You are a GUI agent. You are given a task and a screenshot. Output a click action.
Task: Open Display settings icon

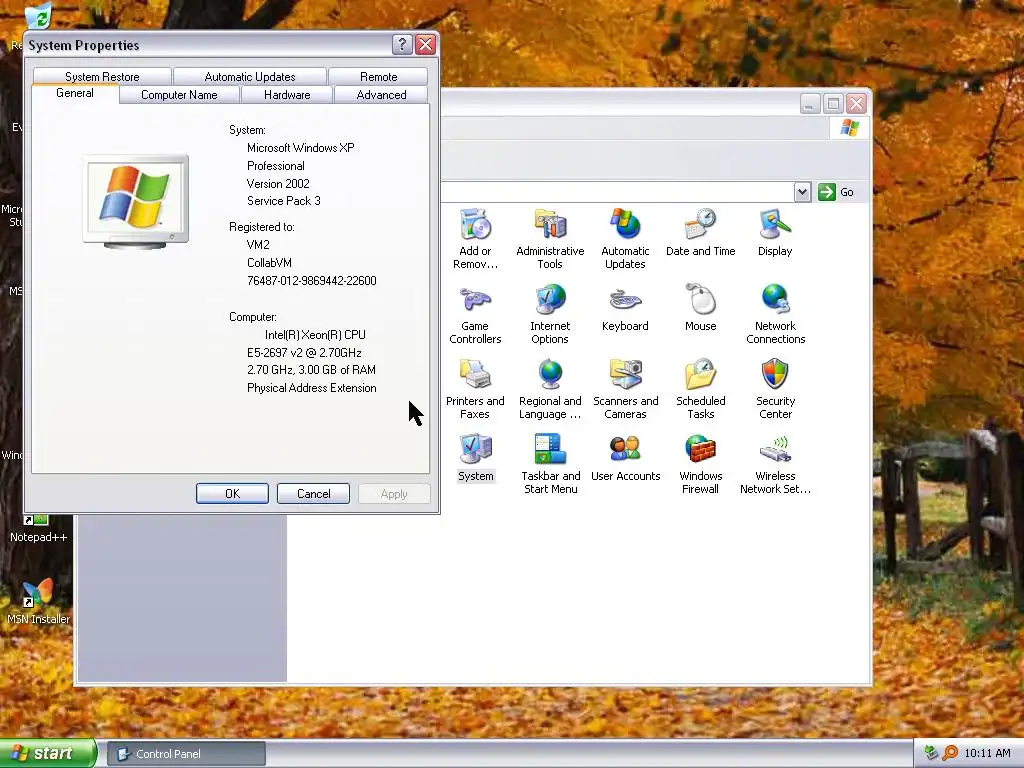(775, 232)
